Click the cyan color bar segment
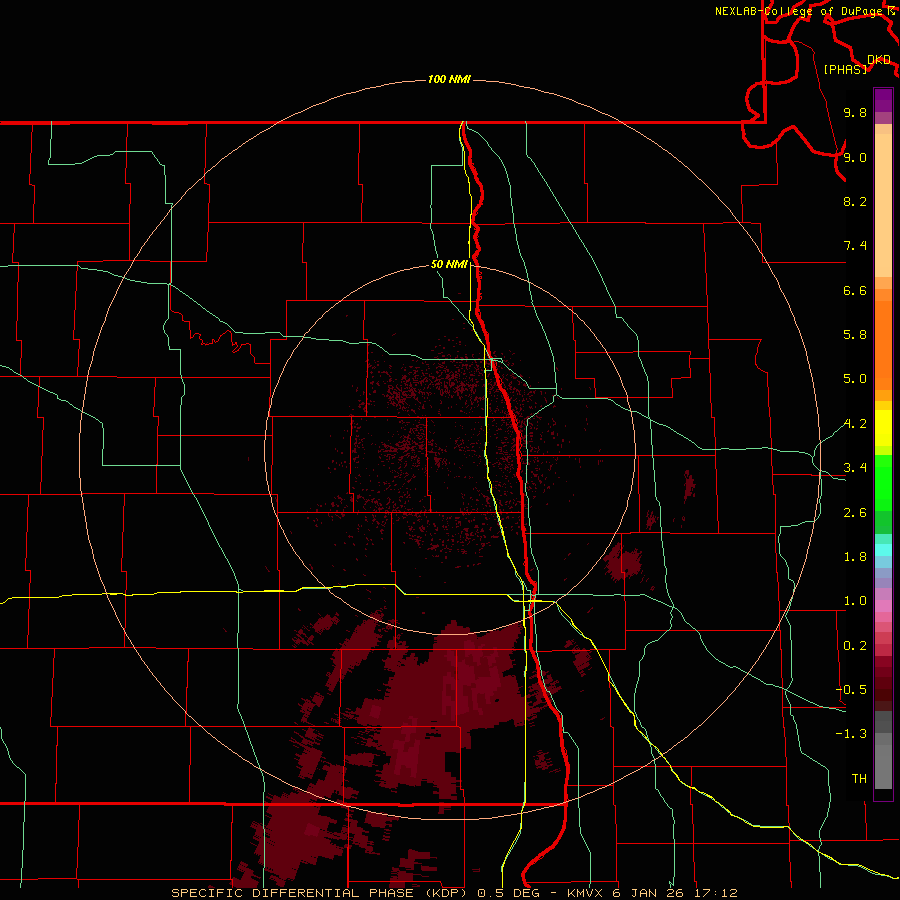Viewport: 900px width, 900px height. pos(883,550)
